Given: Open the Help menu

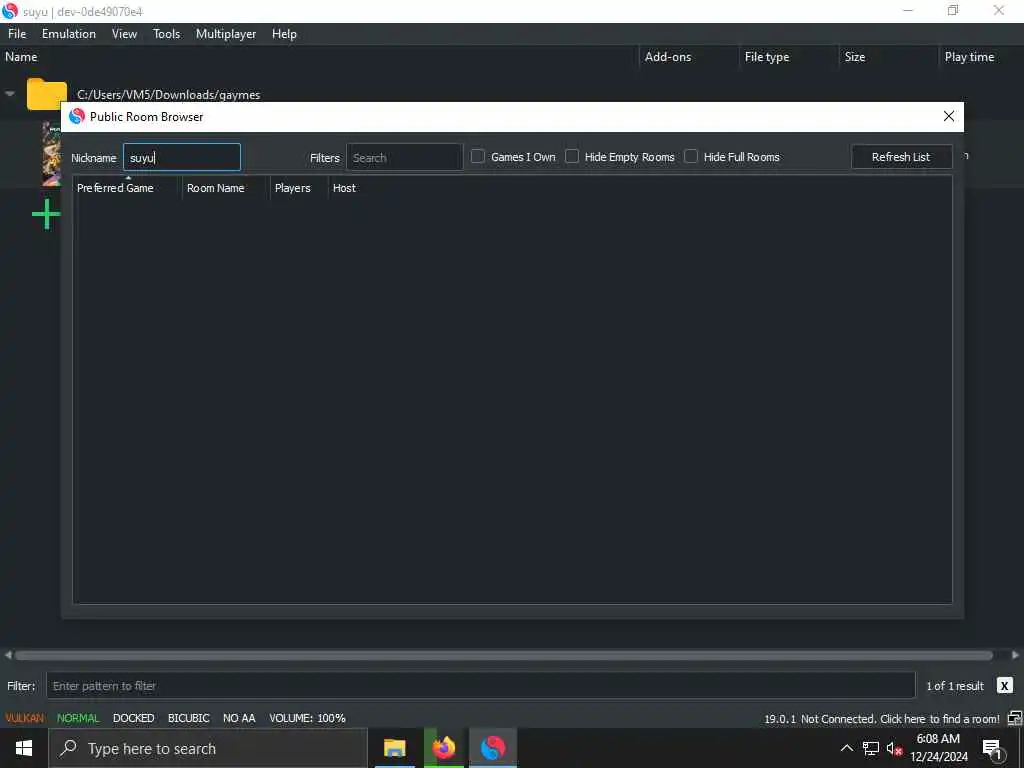Looking at the screenshot, I should tap(284, 34).
